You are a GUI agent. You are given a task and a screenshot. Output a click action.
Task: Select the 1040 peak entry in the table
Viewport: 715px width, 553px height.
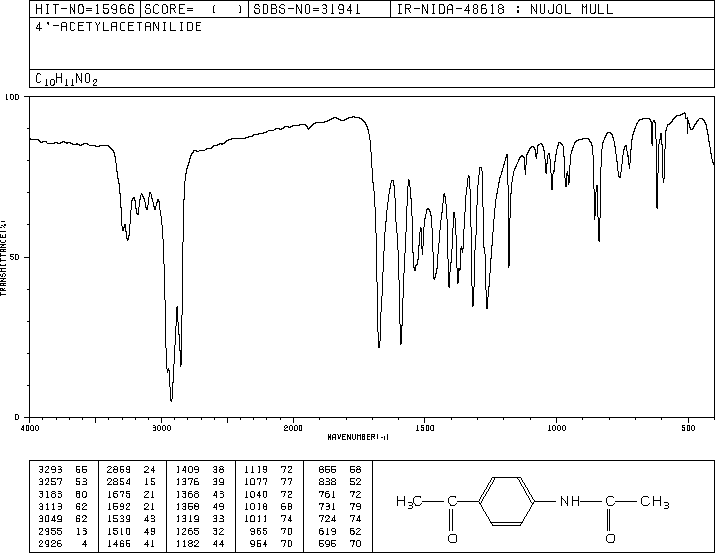tap(269, 494)
